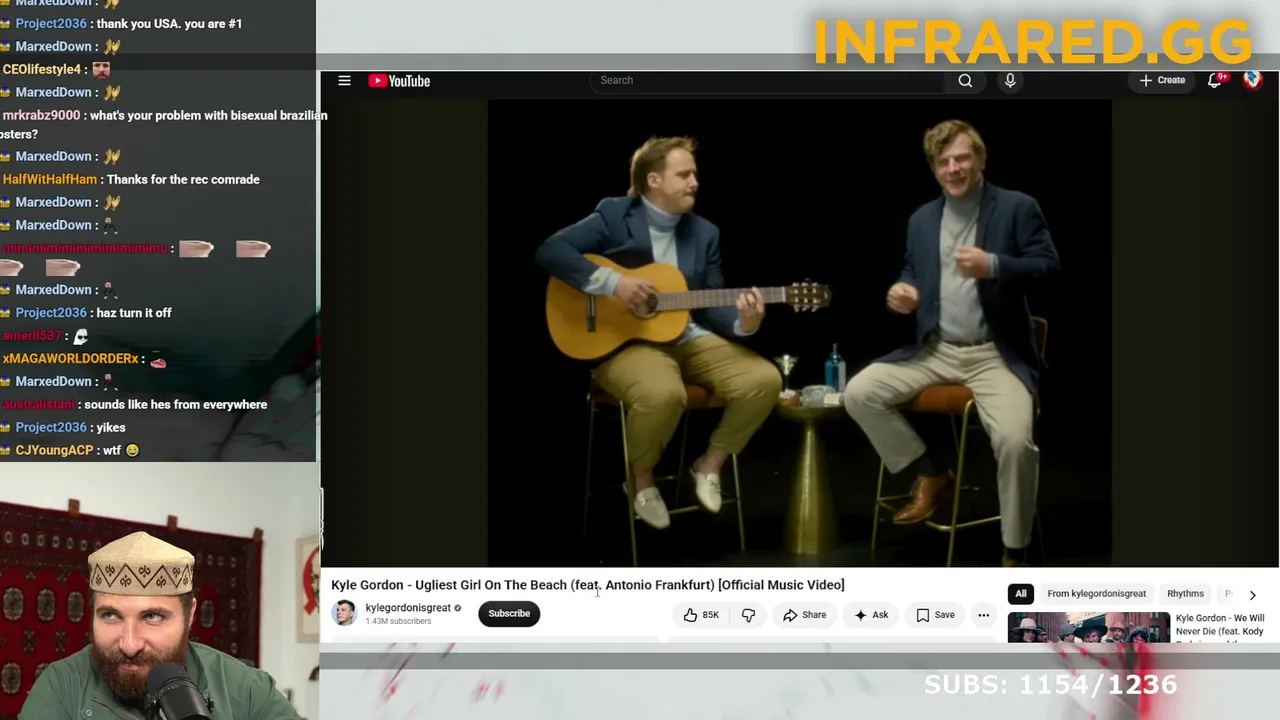Open the account avatar menu
The image size is (1280, 720).
[x=1252, y=81]
